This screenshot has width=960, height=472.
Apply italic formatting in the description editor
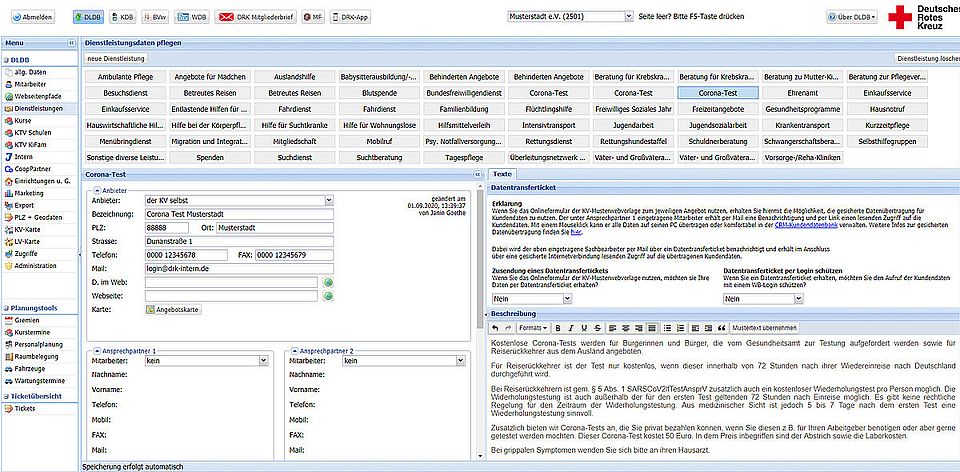pos(572,327)
